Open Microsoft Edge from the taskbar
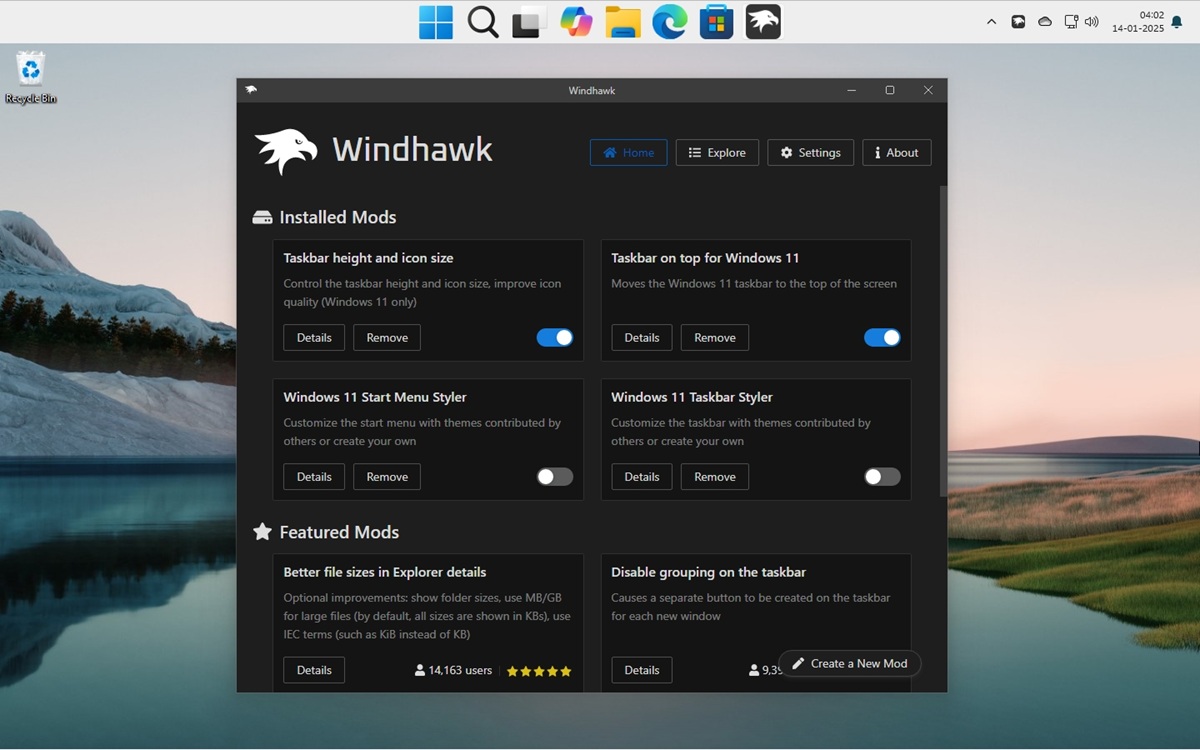This screenshot has width=1200, height=750. pyautogui.click(x=669, y=21)
